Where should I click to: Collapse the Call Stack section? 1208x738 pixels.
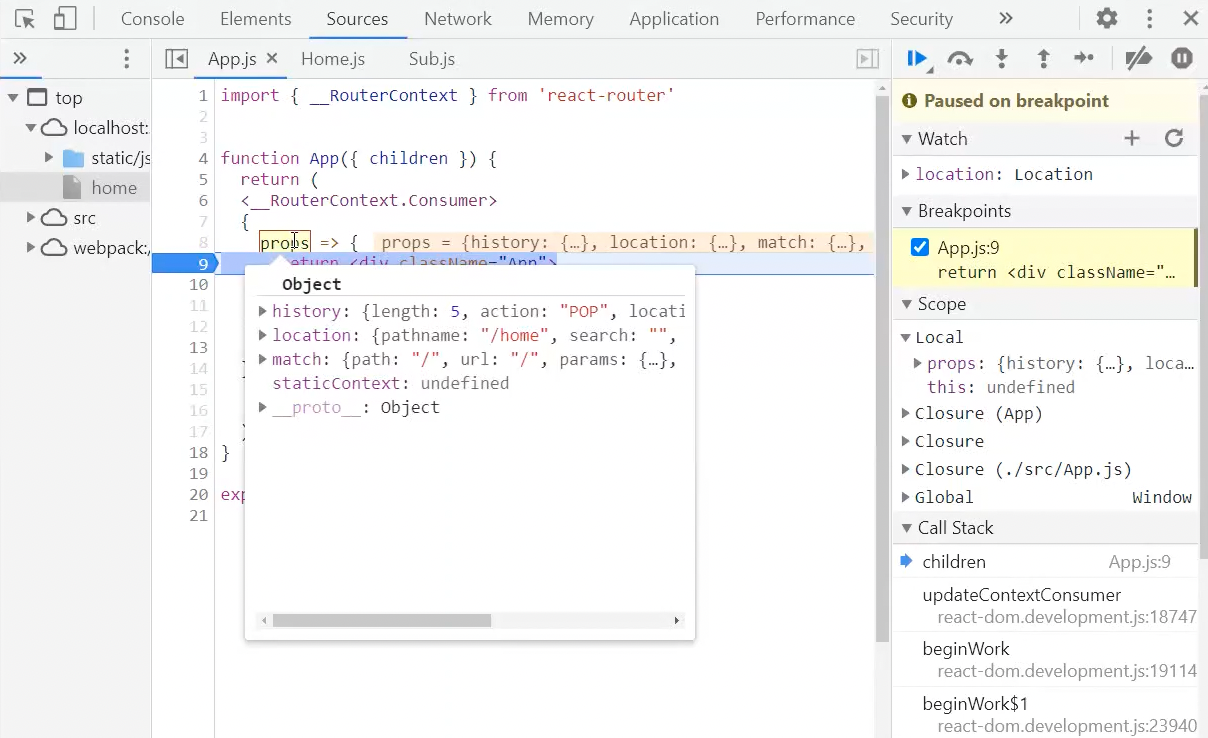click(907, 528)
